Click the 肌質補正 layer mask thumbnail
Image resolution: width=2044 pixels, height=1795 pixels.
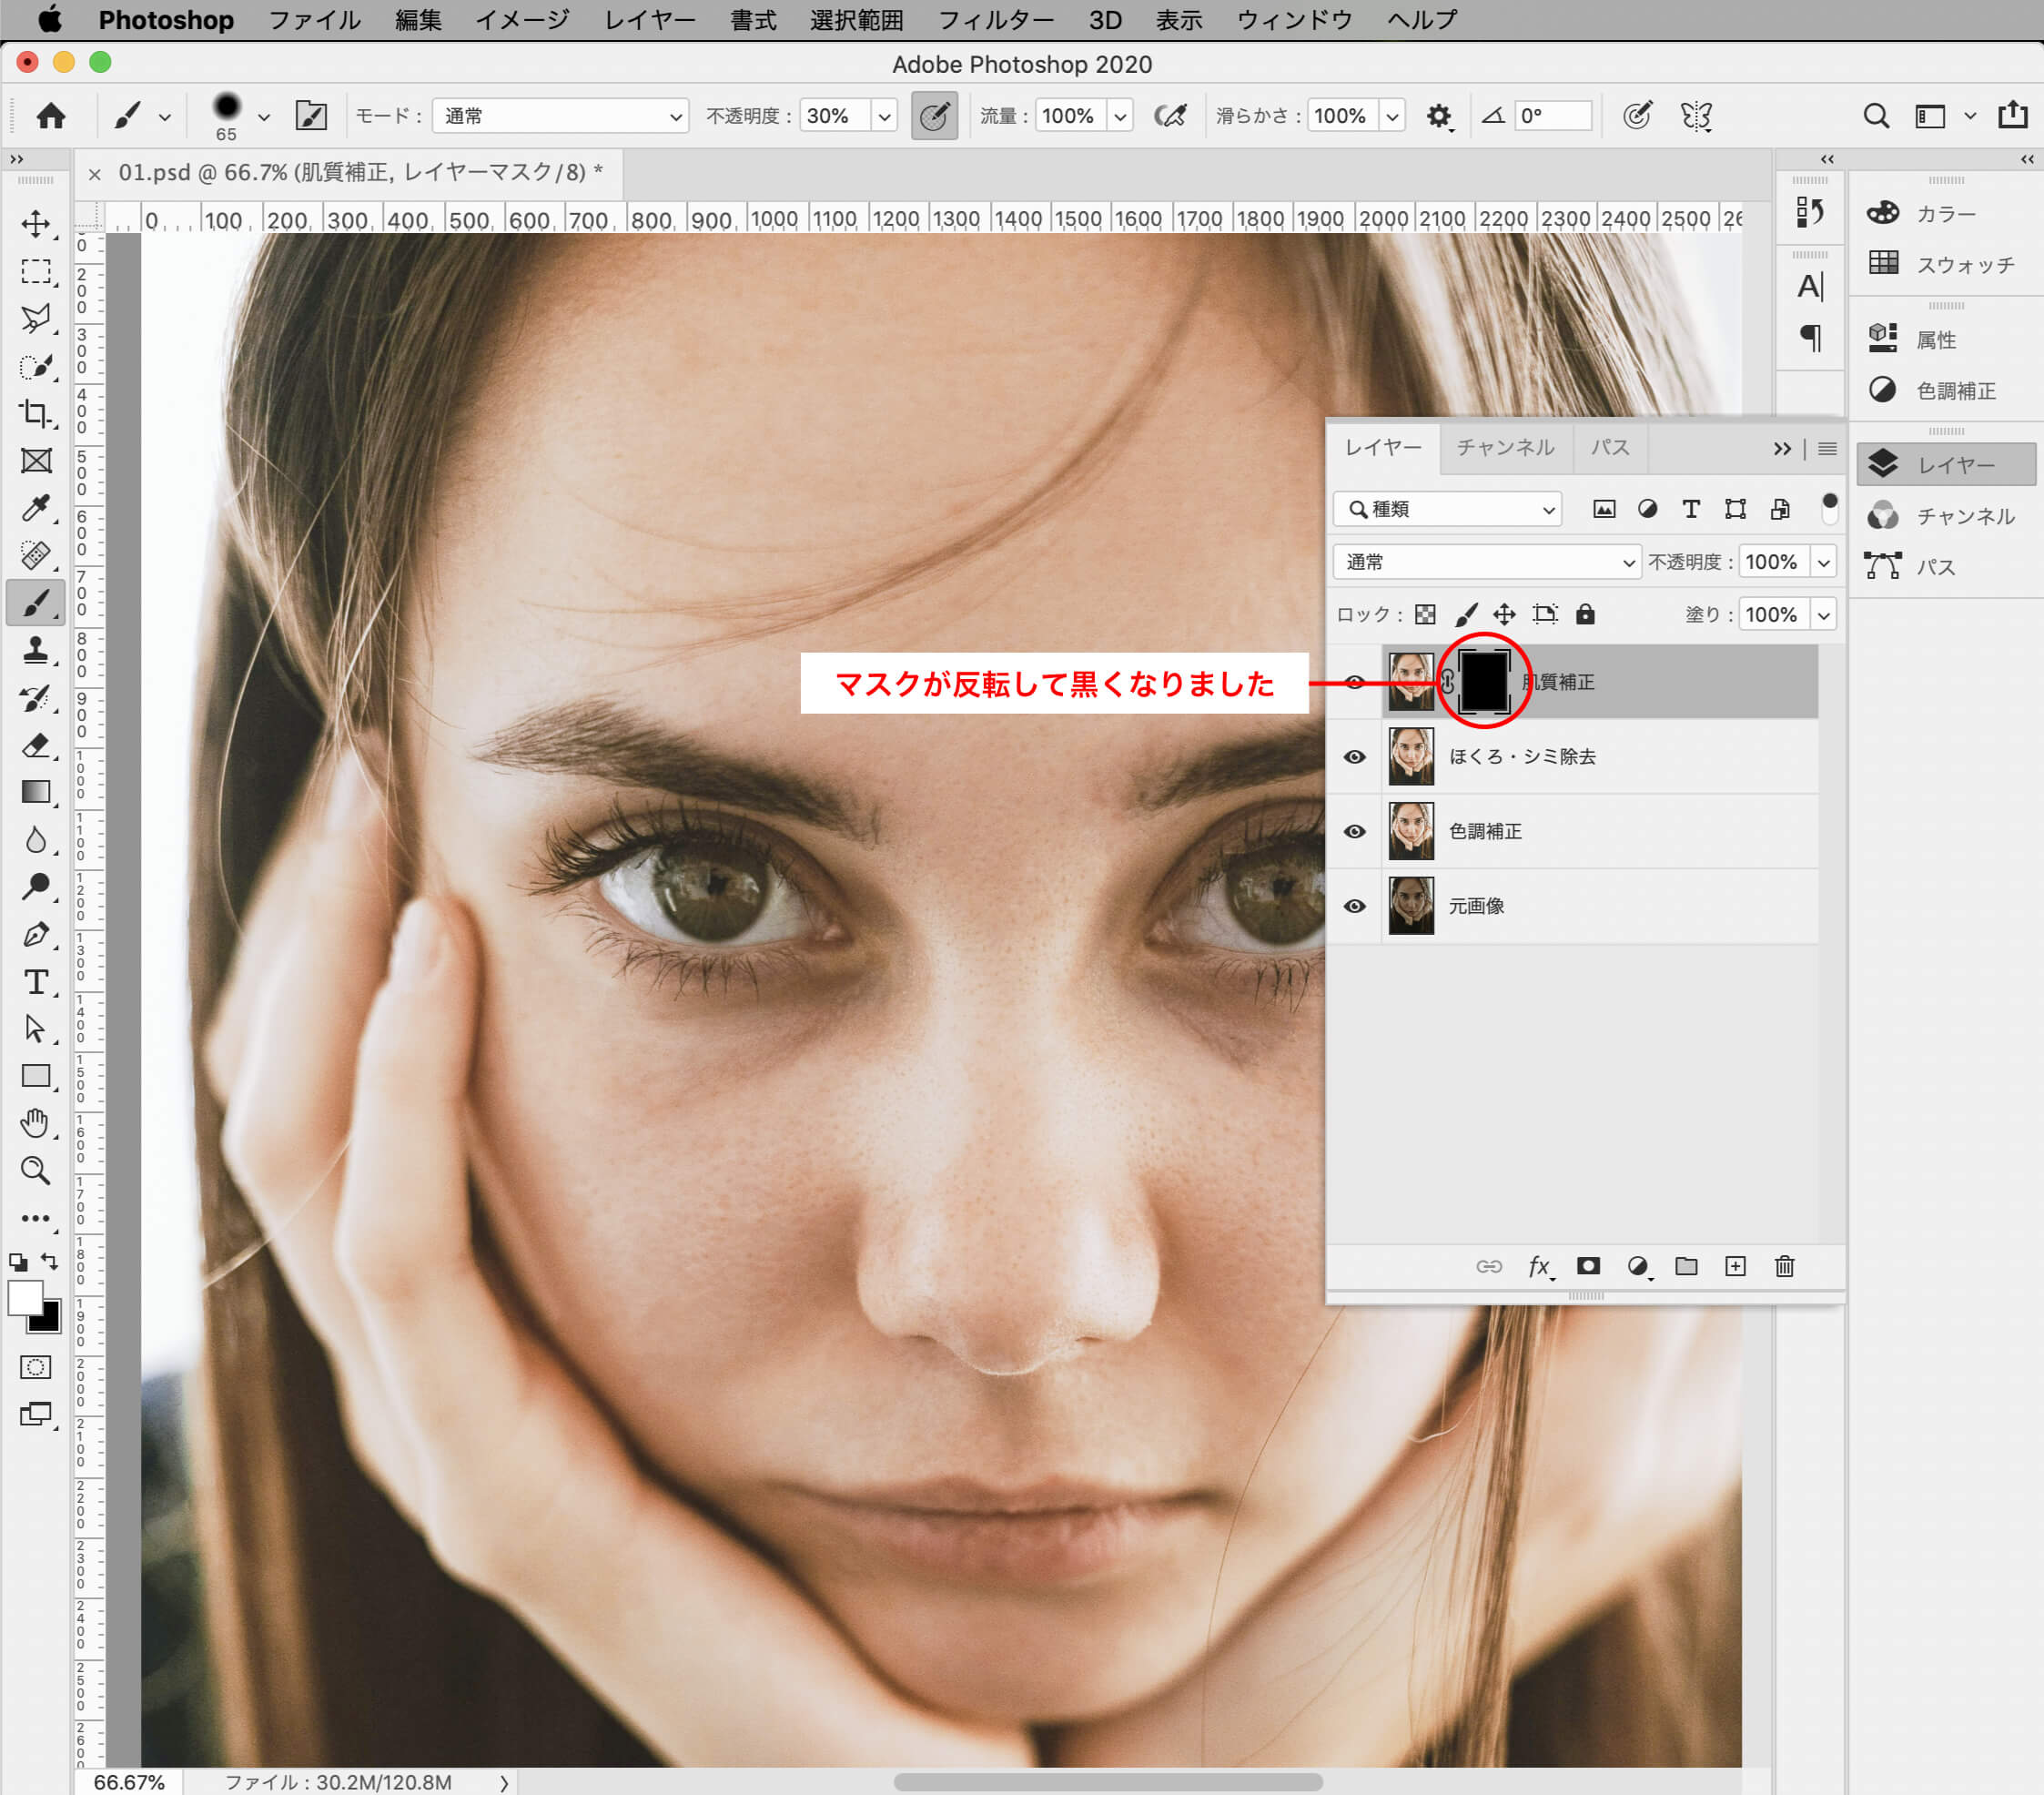pyautogui.click(x=1486, y=683)
